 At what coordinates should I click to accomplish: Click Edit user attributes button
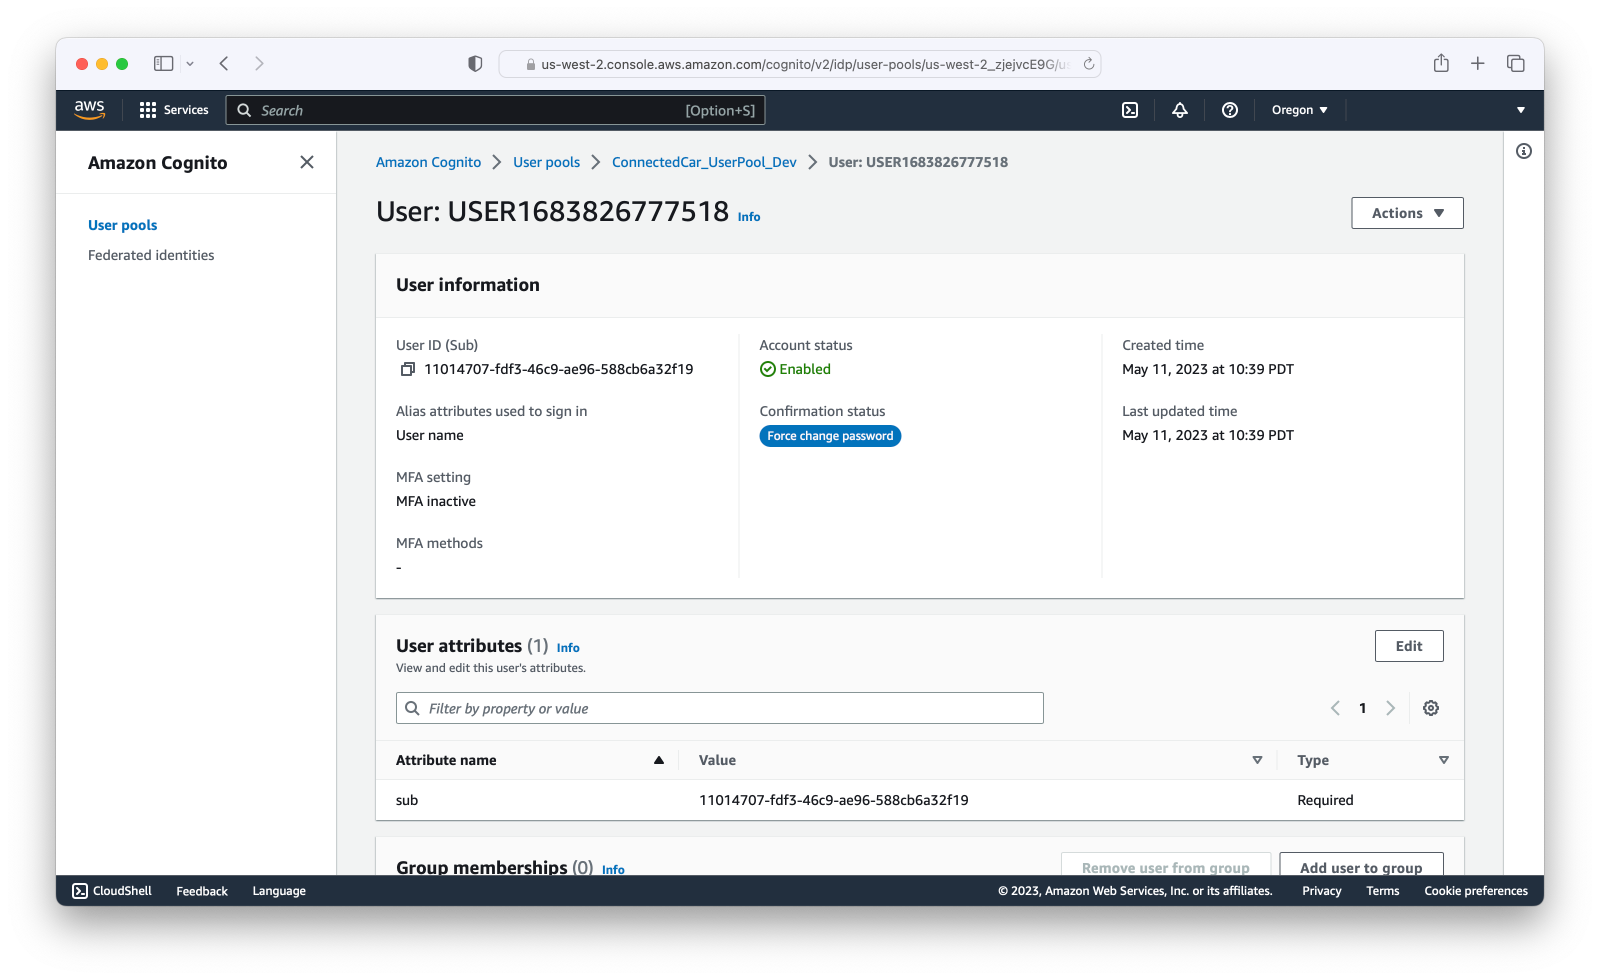[1409, 646]
